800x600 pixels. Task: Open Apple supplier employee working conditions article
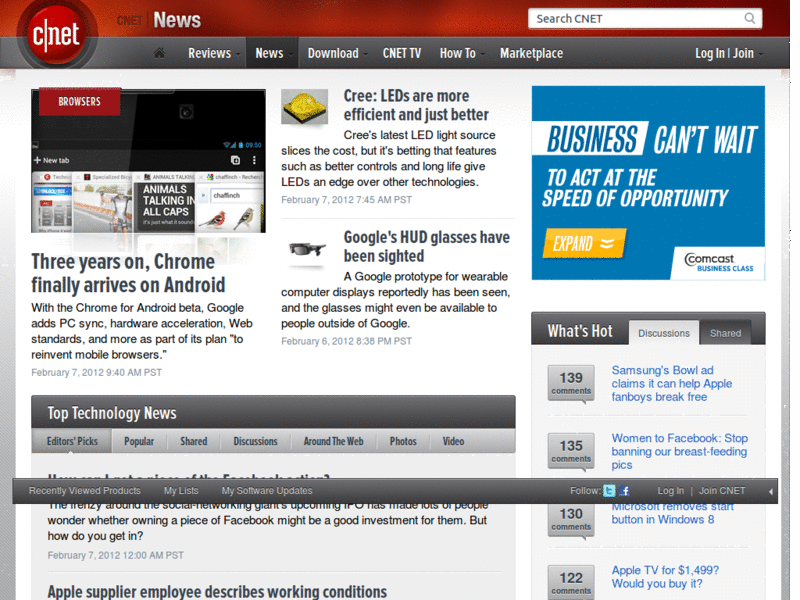tap(217, 592)
